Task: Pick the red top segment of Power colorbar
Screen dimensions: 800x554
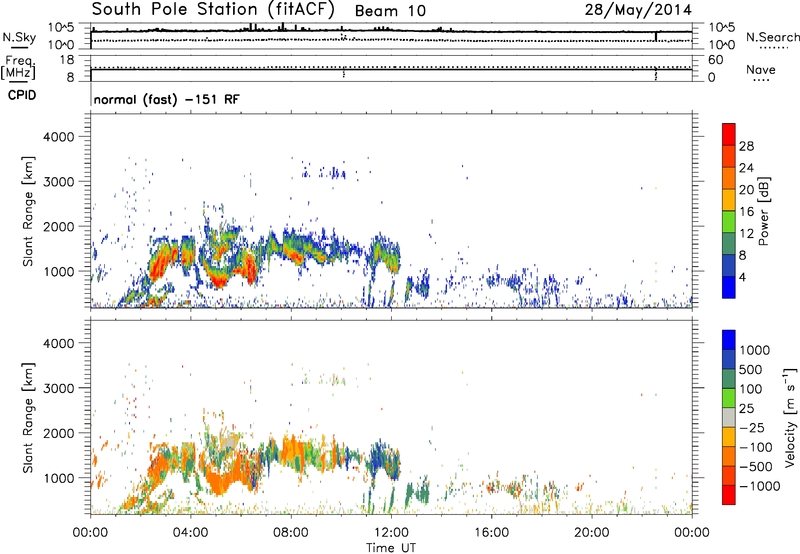Action: [x=729, y=134]
